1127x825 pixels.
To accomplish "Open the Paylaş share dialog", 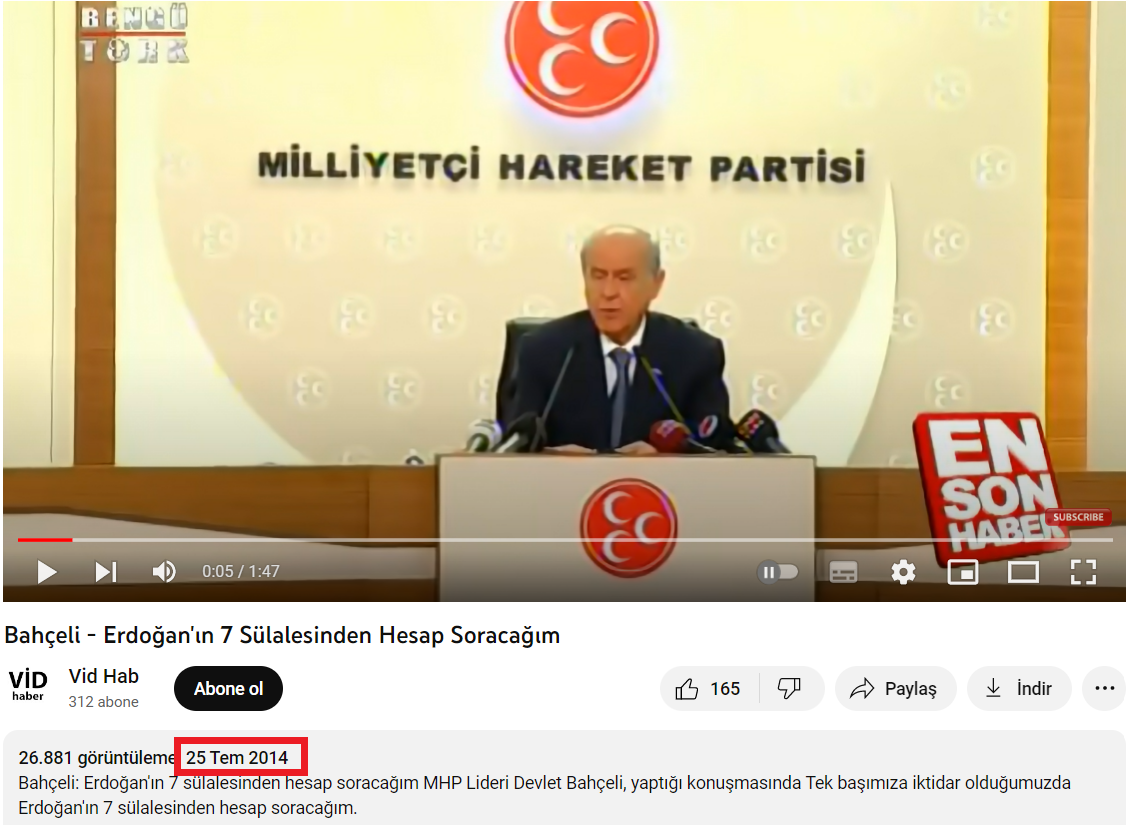I will tap(894, 689).
